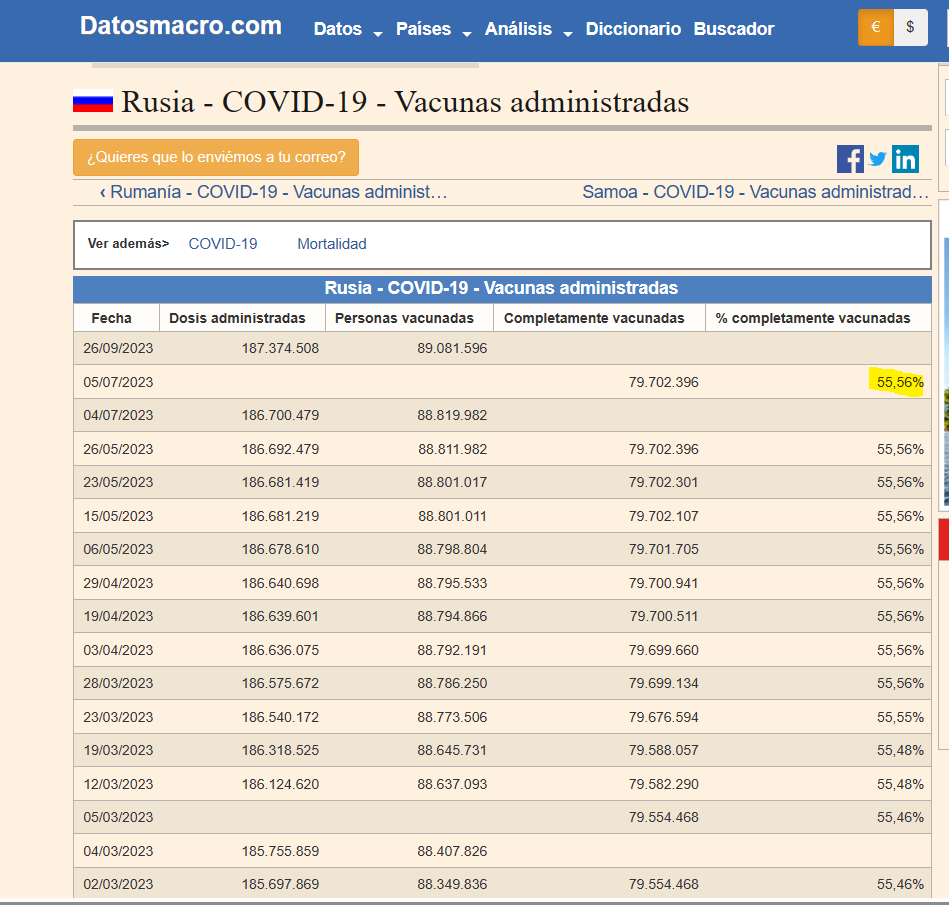Select the value 88.637.093
Viewport: 949px width, 905px height.
click(x=452, y=785)
